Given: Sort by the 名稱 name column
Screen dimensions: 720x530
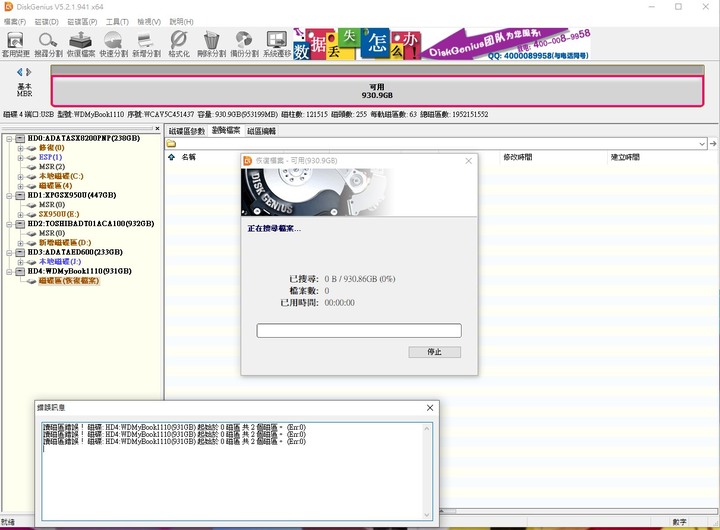Looking at the screenshot, I should point(188,157).
